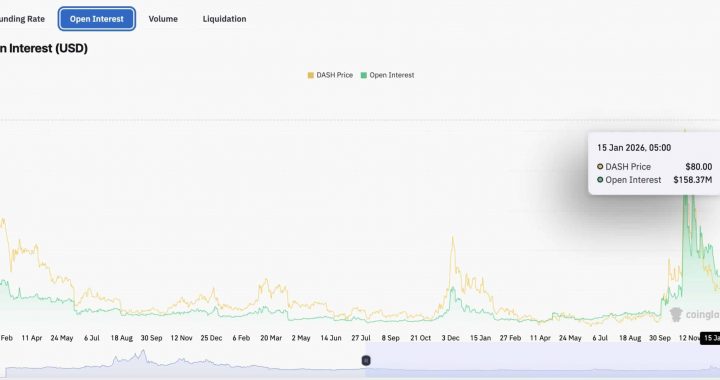Click the Open Interest marker in tooltip

click(600, 180)
